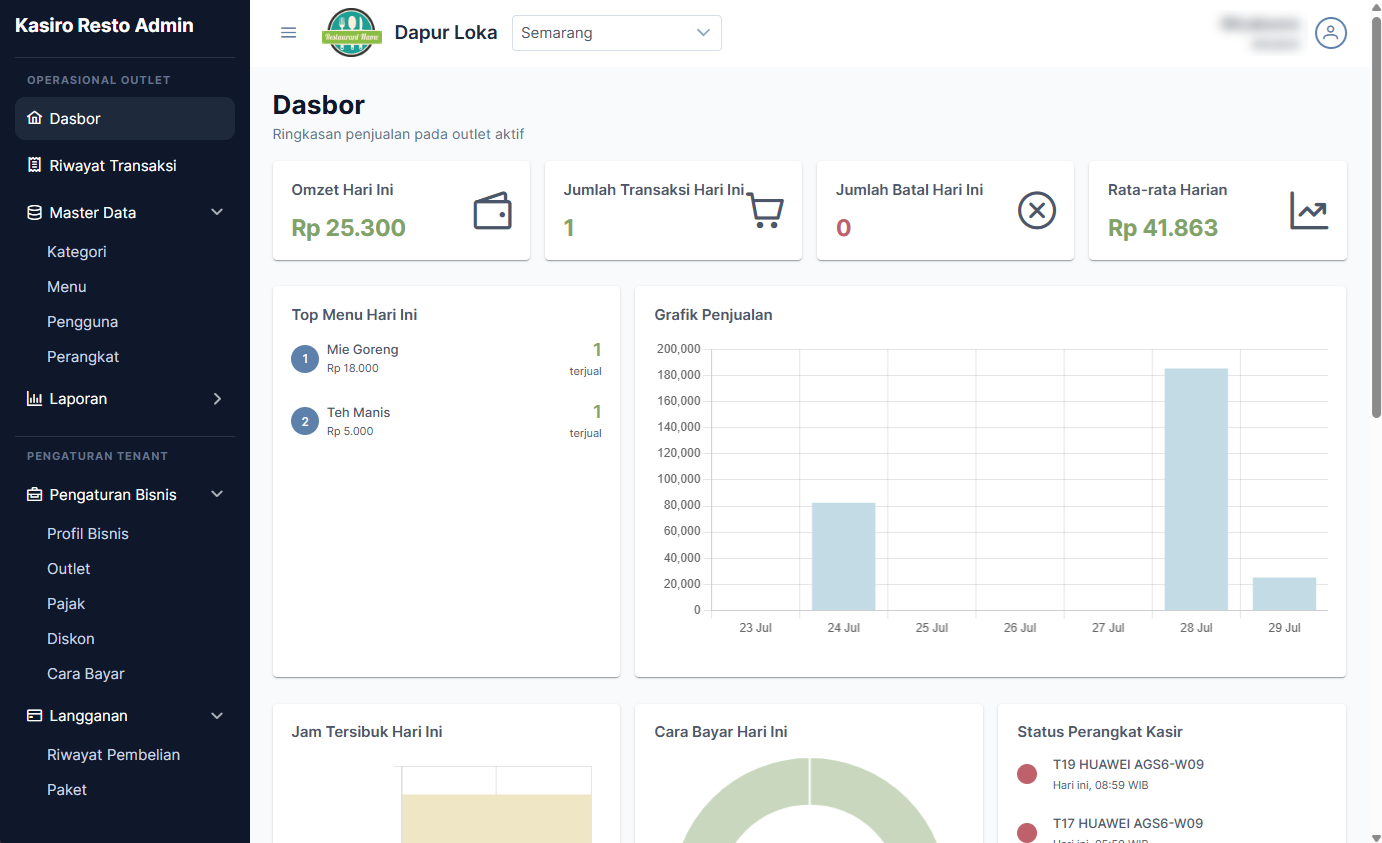Collapse the Langganan chevron
1382x843 pixels.
tap(217, 715)
